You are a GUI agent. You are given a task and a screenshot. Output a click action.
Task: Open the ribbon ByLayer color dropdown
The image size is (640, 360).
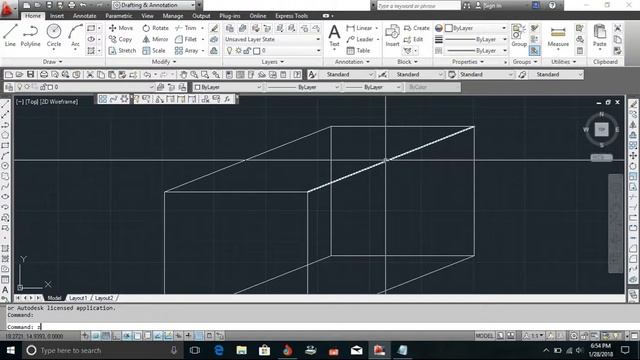[476, 28]
